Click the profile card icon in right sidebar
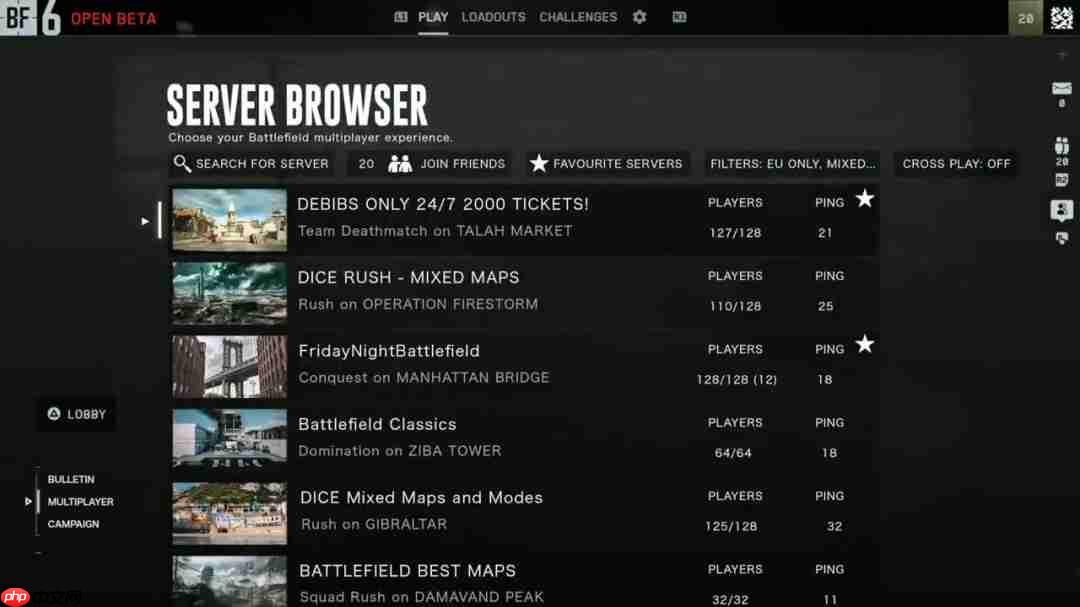This screenshot has height=607, width=1080. 1061,209
